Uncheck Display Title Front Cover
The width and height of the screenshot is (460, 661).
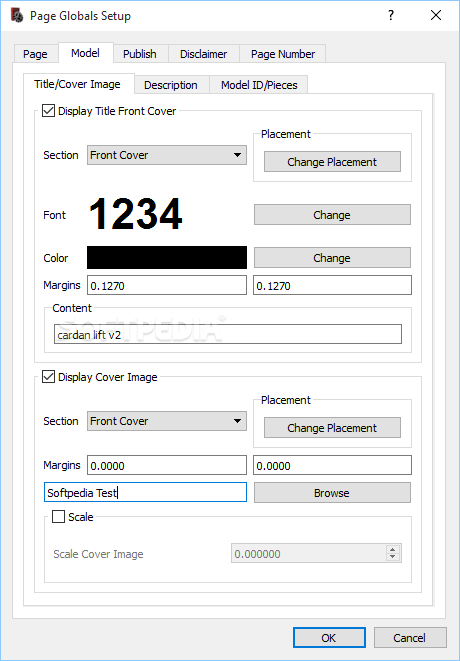(x=48, y=111)
